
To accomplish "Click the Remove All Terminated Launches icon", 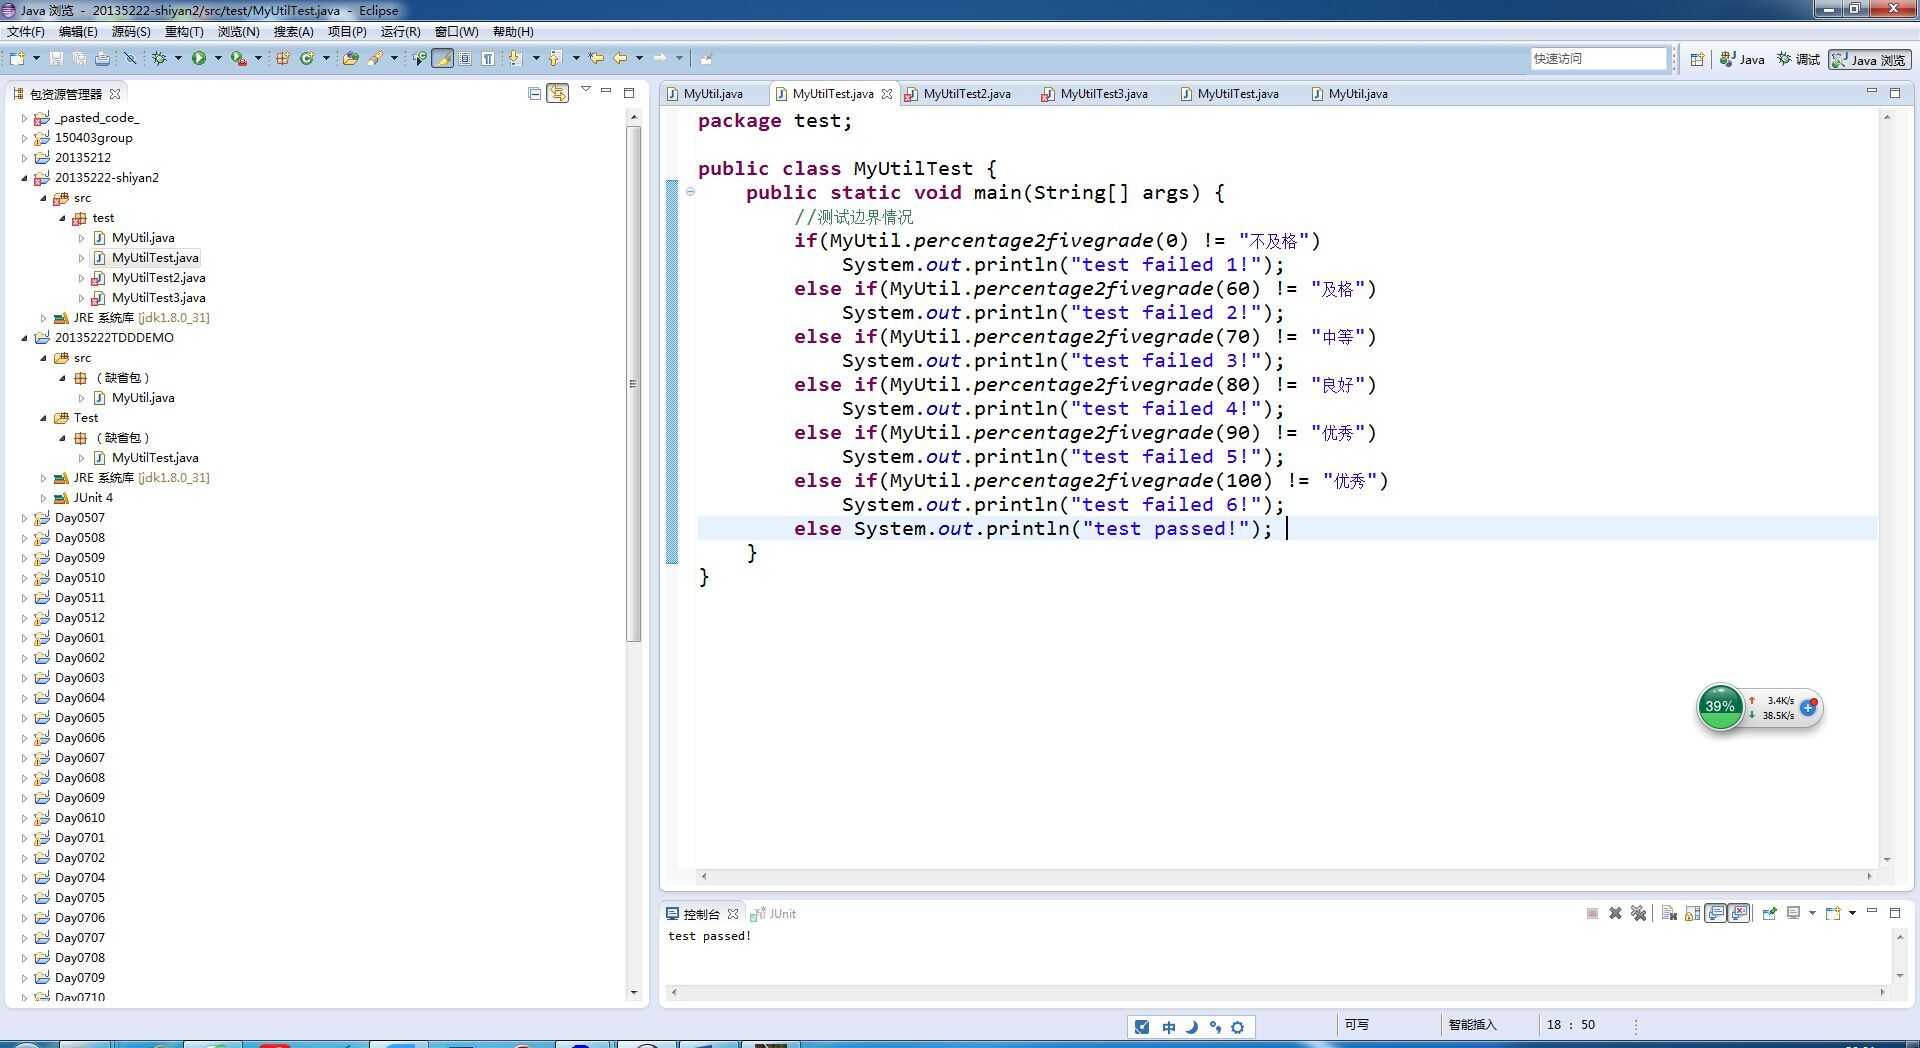I will coord(1638,913).
